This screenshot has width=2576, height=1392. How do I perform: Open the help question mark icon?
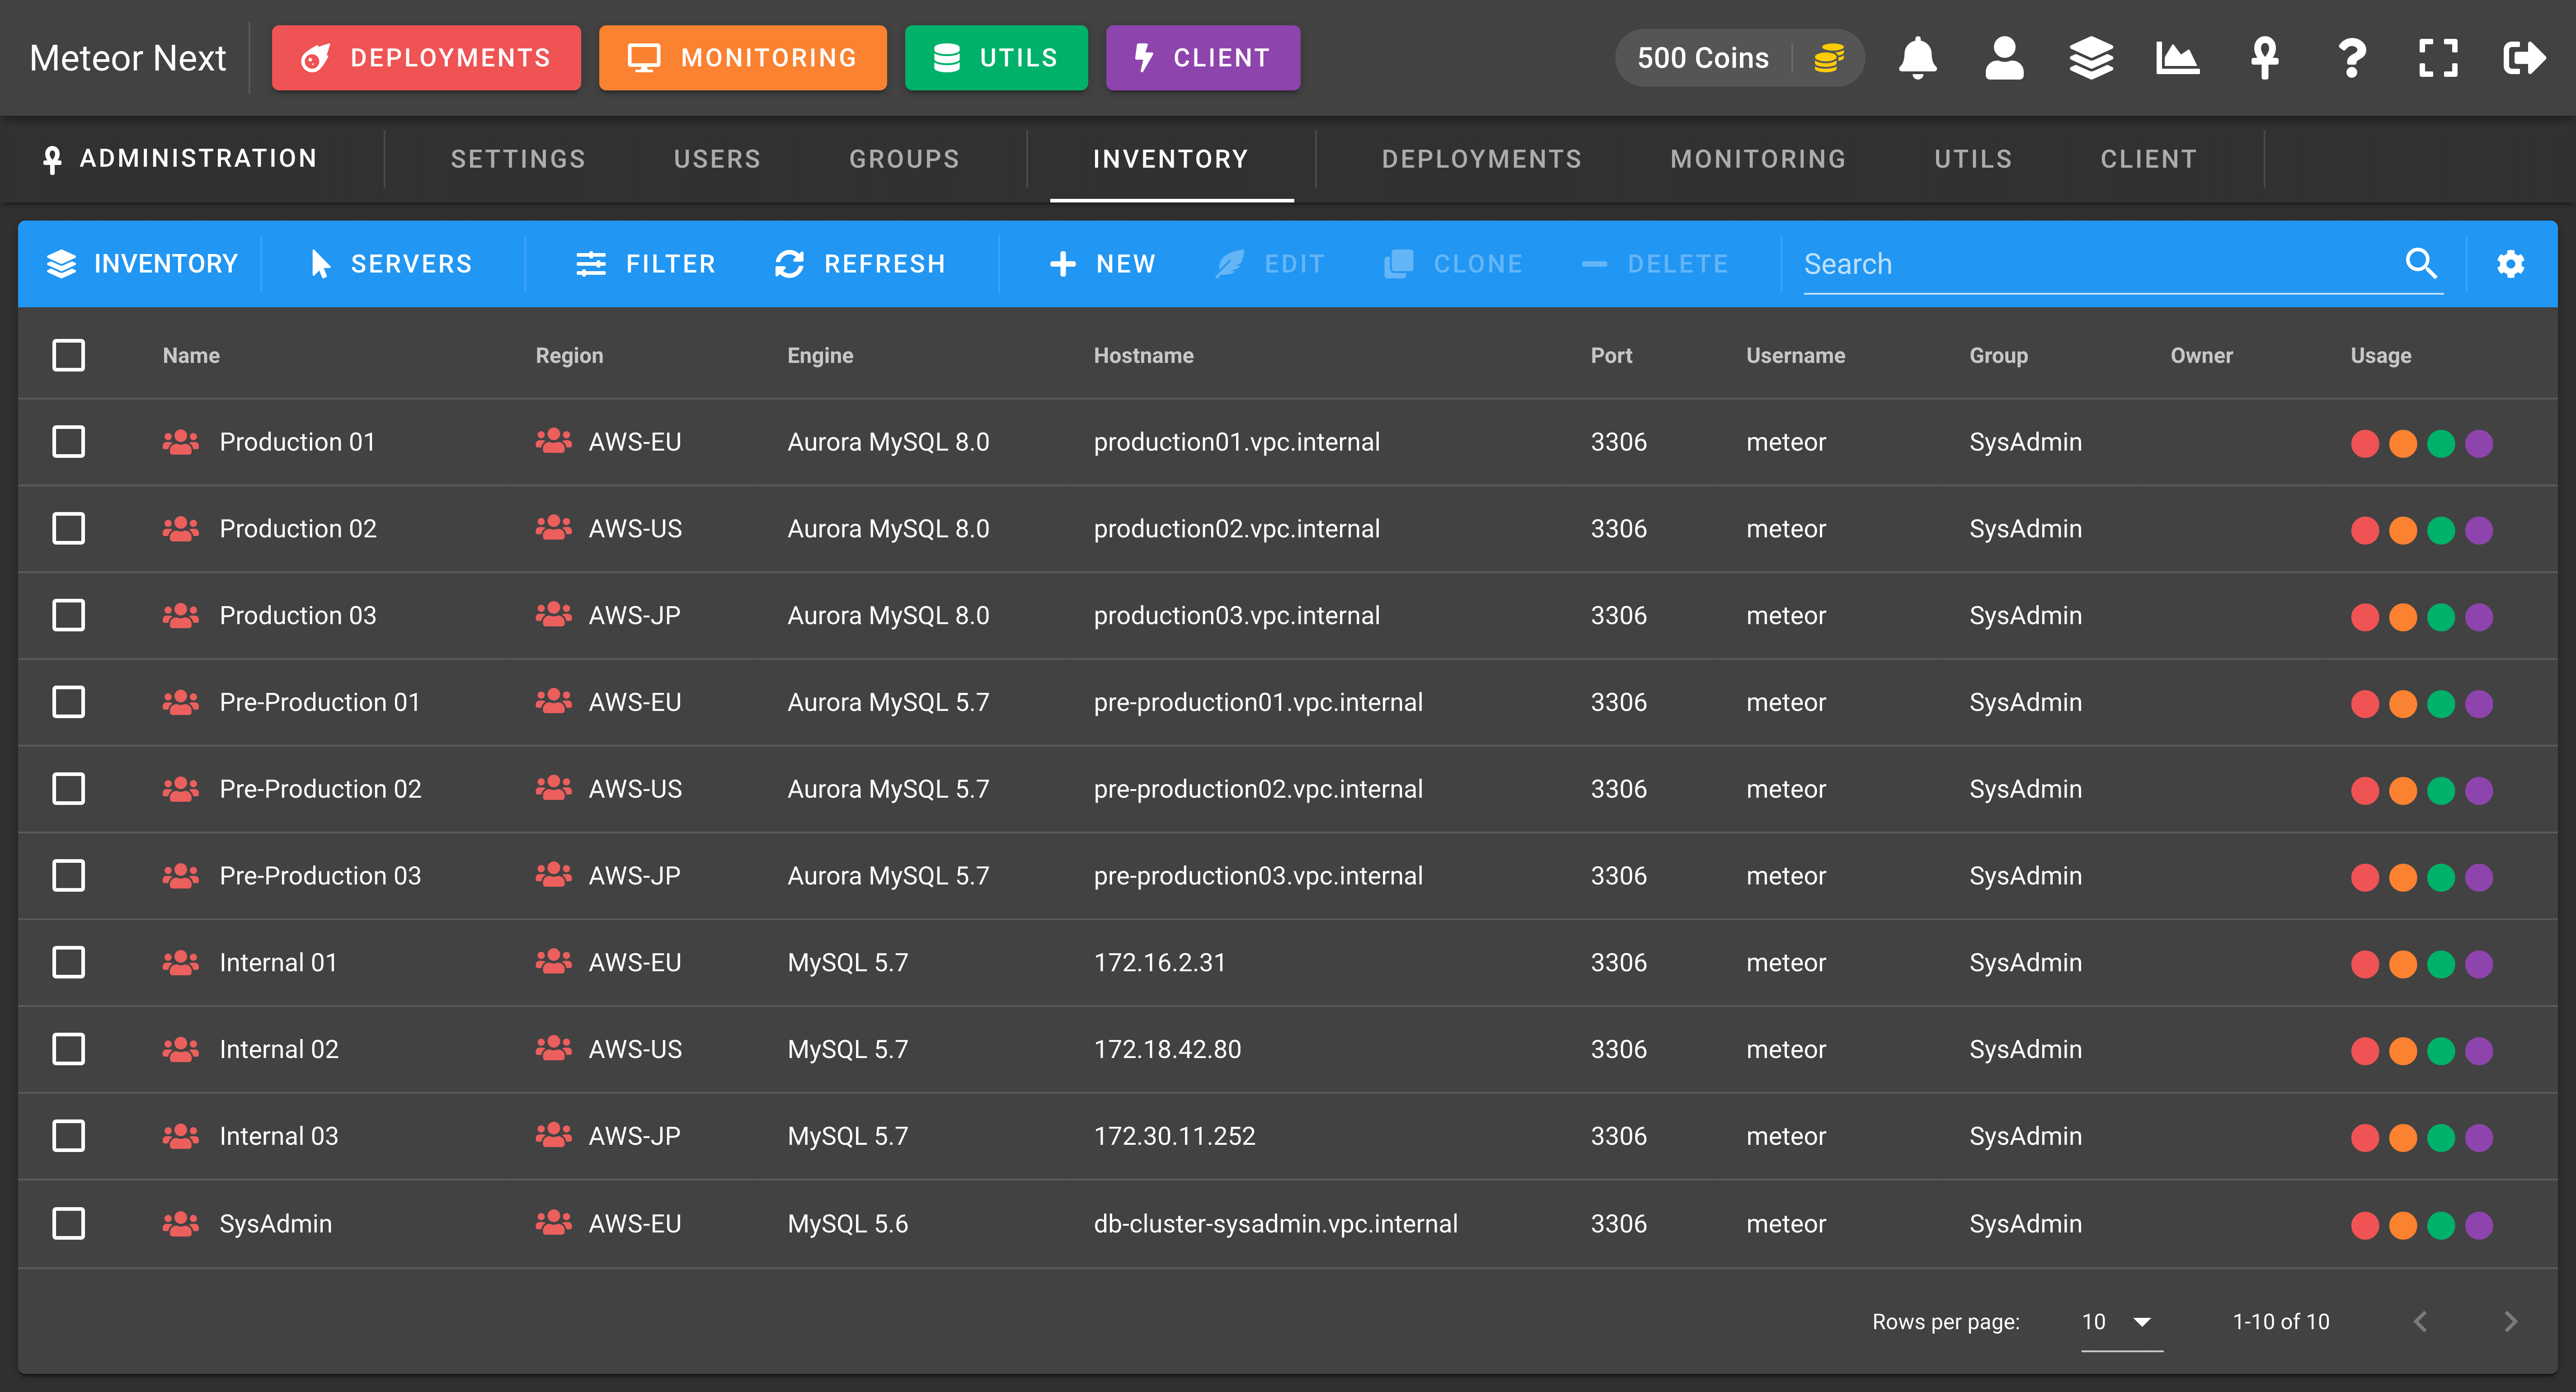point(2351,58)
